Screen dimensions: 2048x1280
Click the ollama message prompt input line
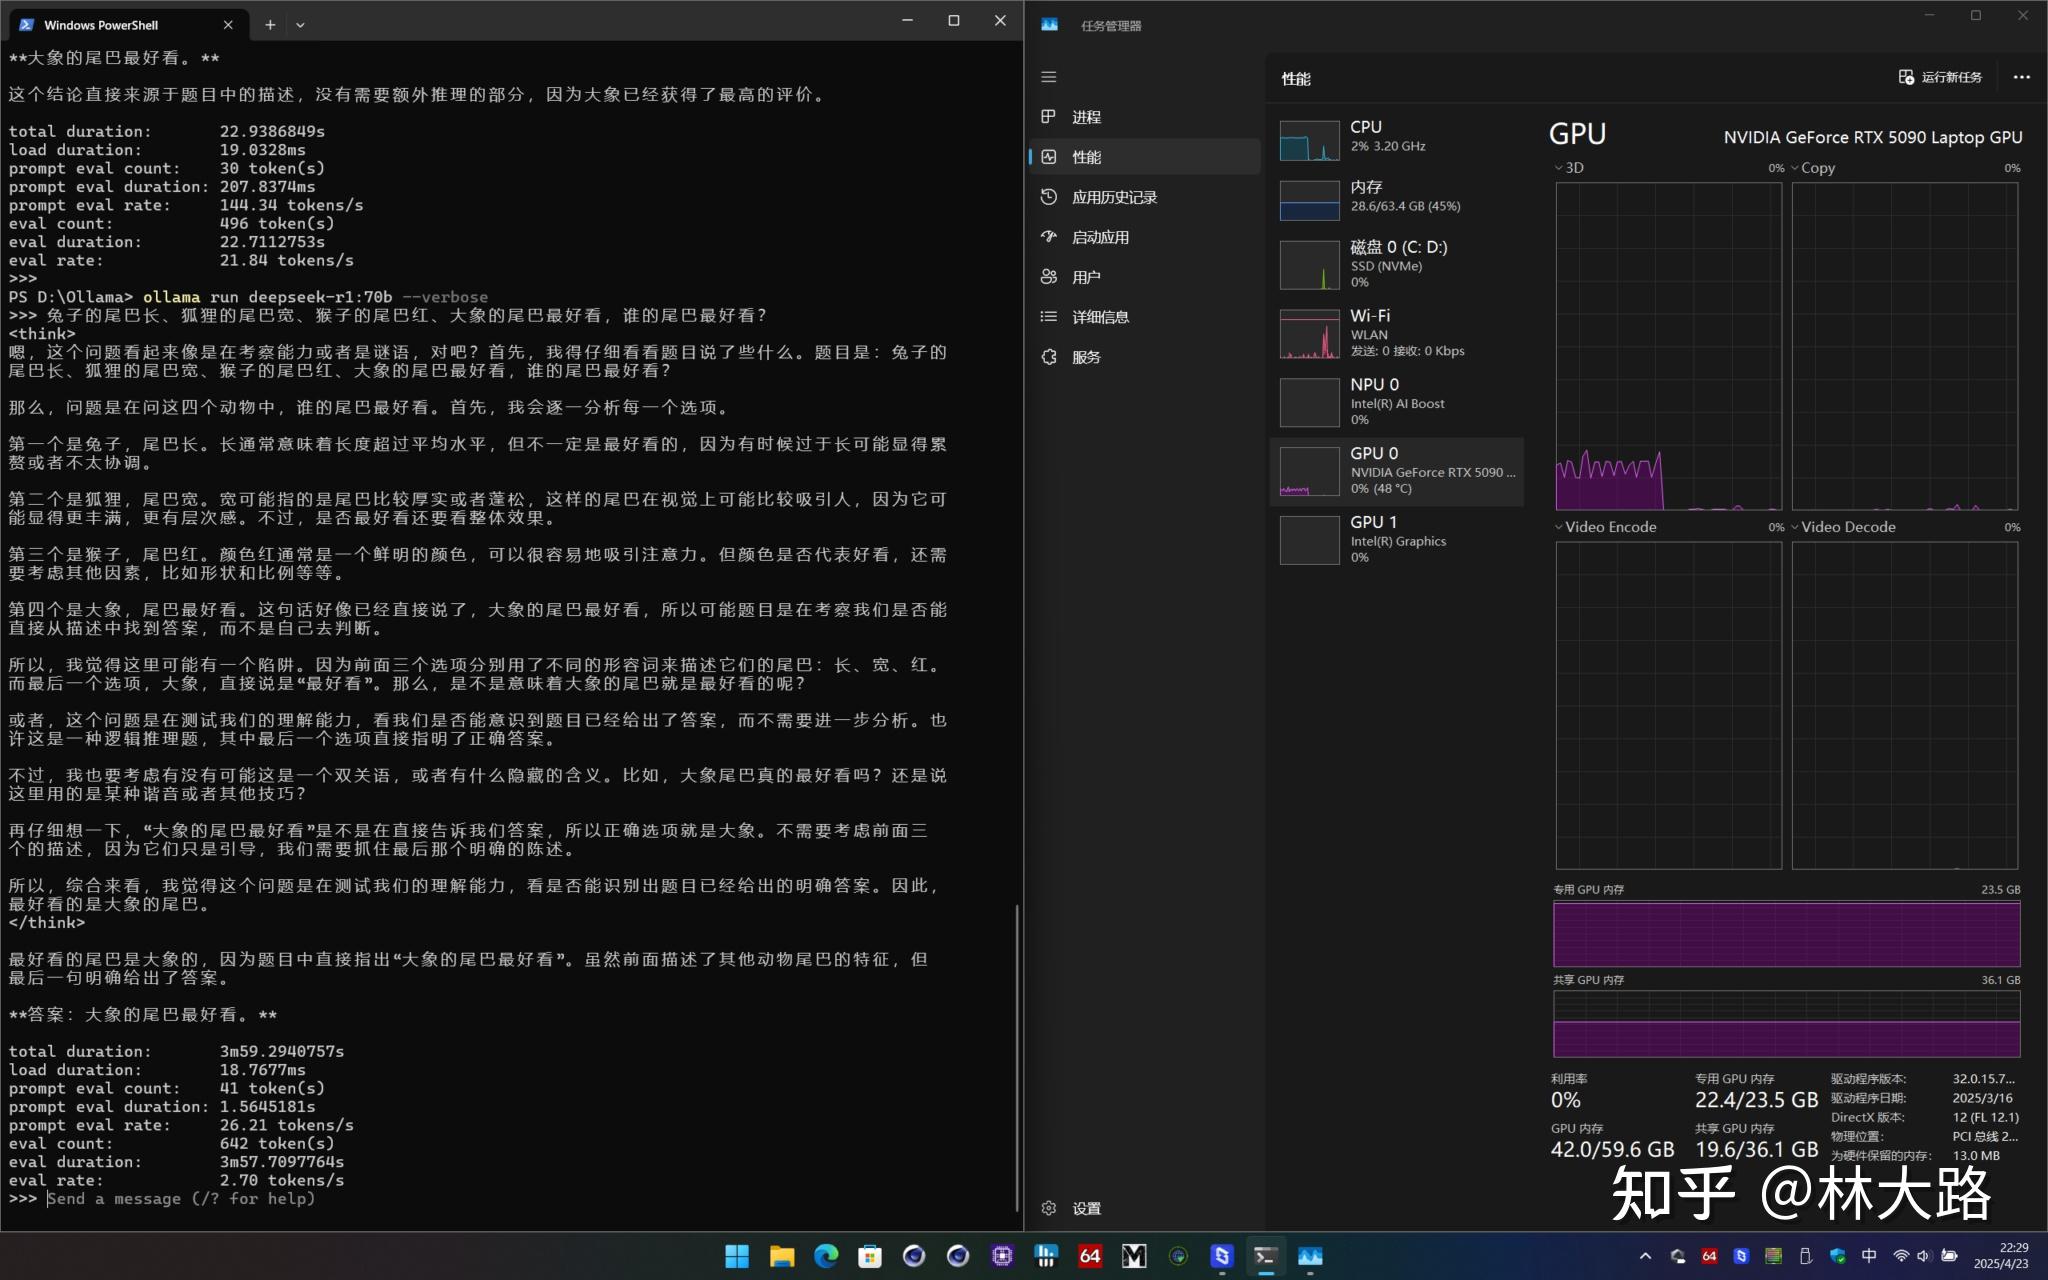point(180,1198)
